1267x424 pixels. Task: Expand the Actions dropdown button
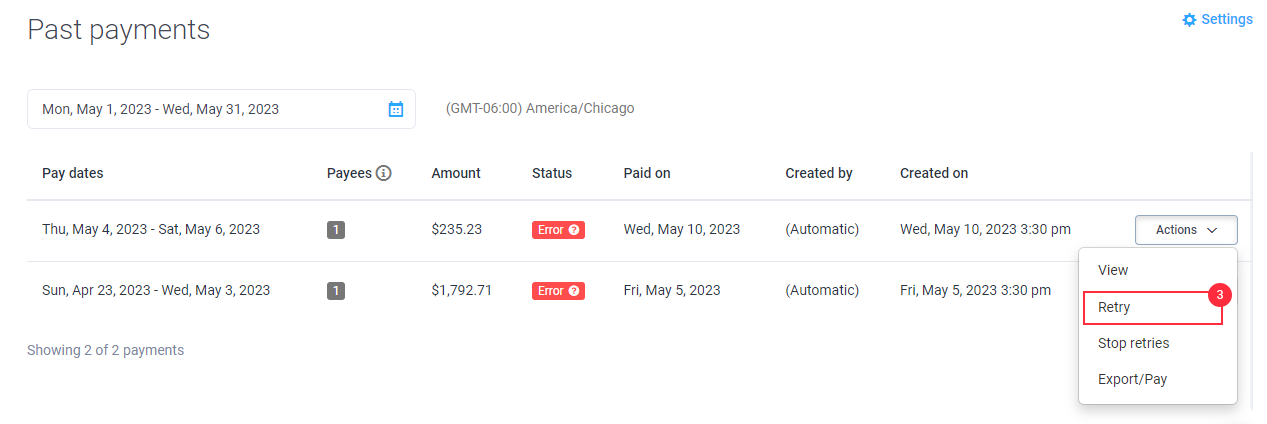1186,230
